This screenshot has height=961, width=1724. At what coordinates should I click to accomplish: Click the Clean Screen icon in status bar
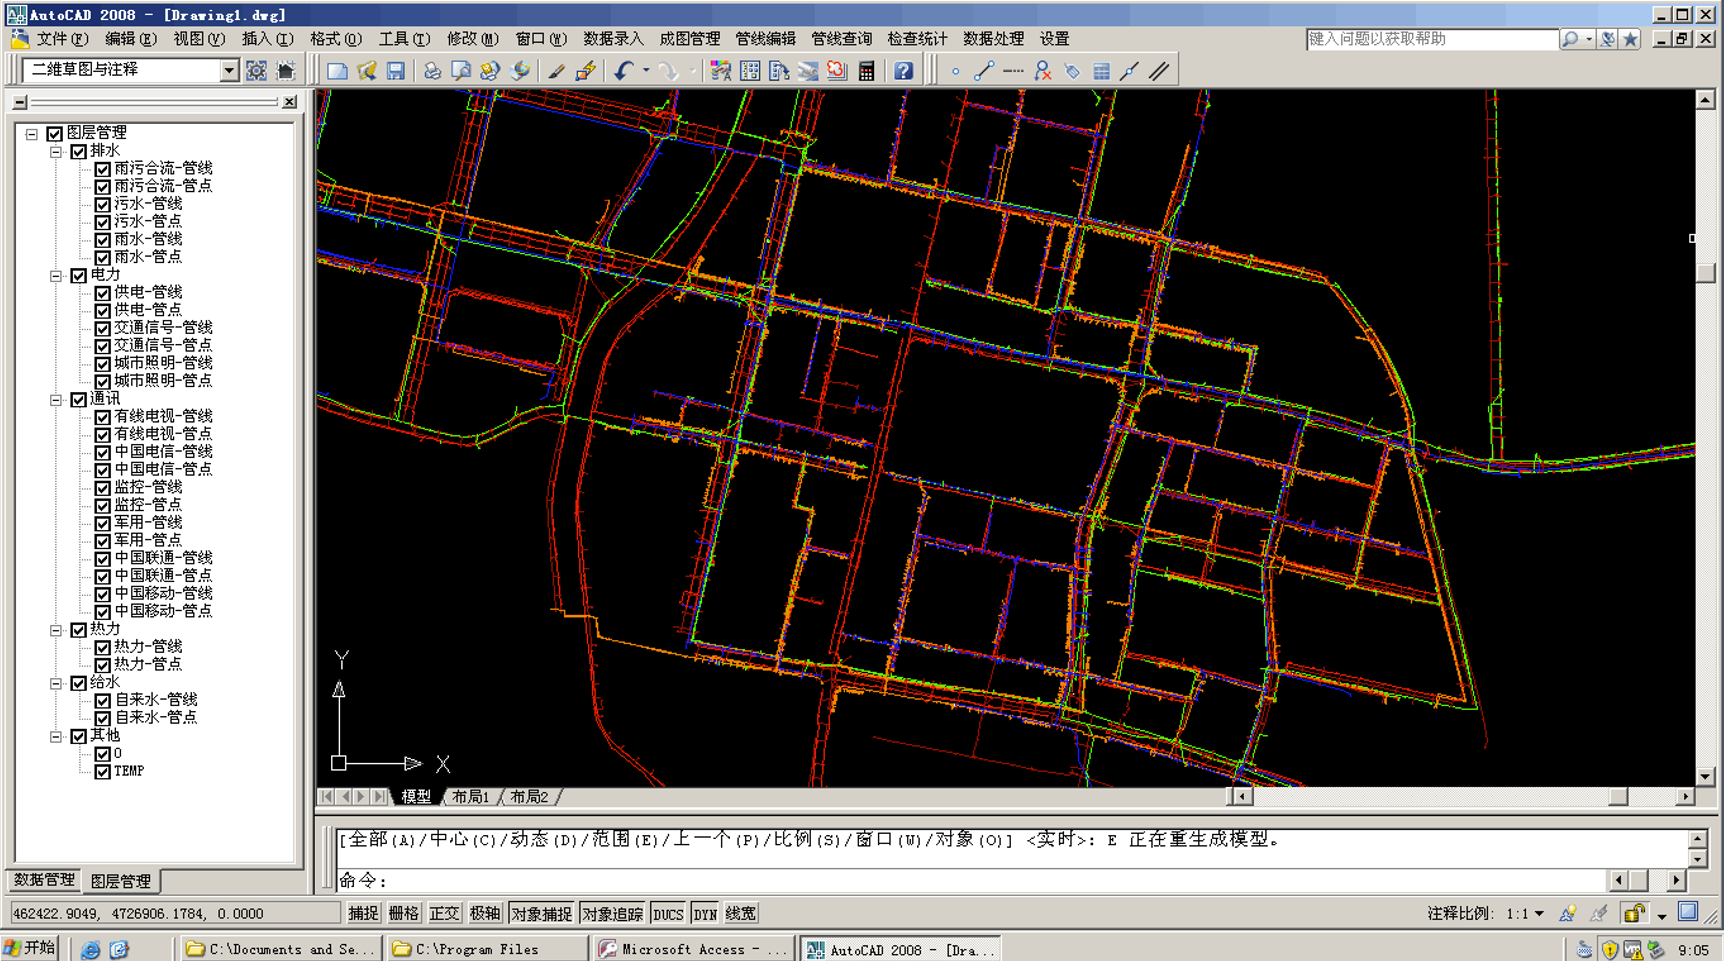pos(1688,912)
